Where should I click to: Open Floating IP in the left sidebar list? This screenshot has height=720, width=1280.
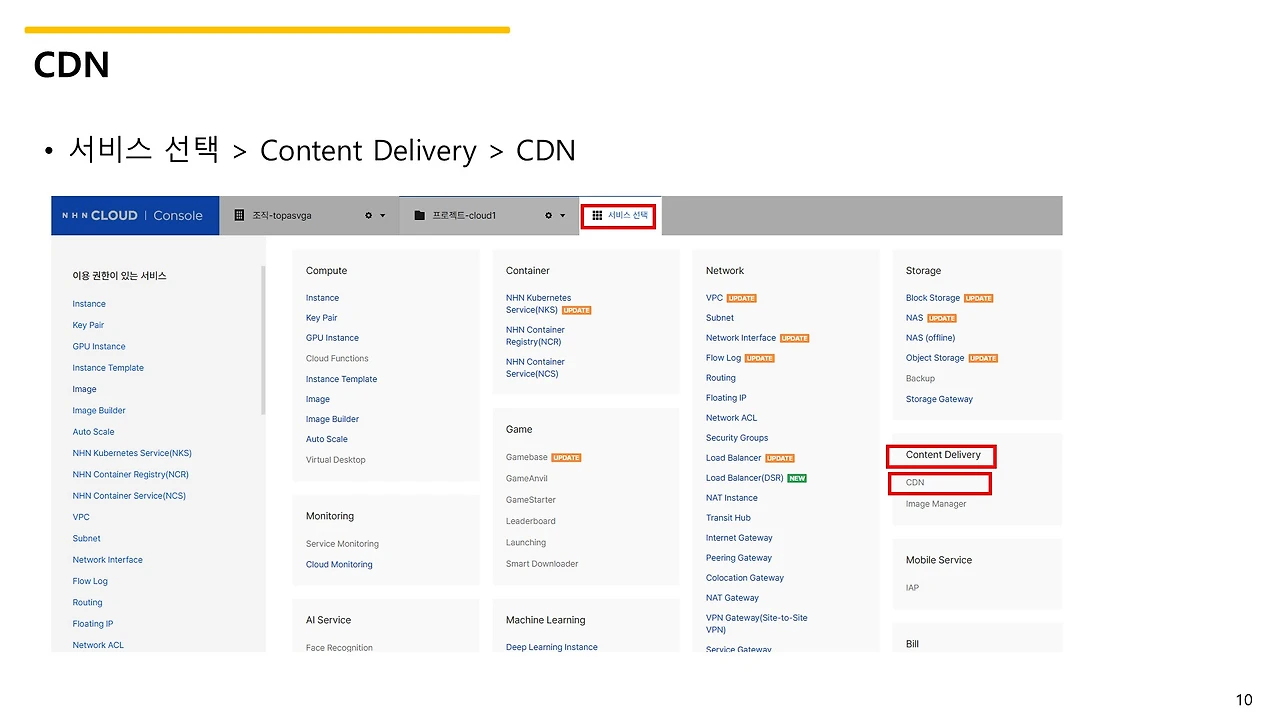tap(93, 624)
